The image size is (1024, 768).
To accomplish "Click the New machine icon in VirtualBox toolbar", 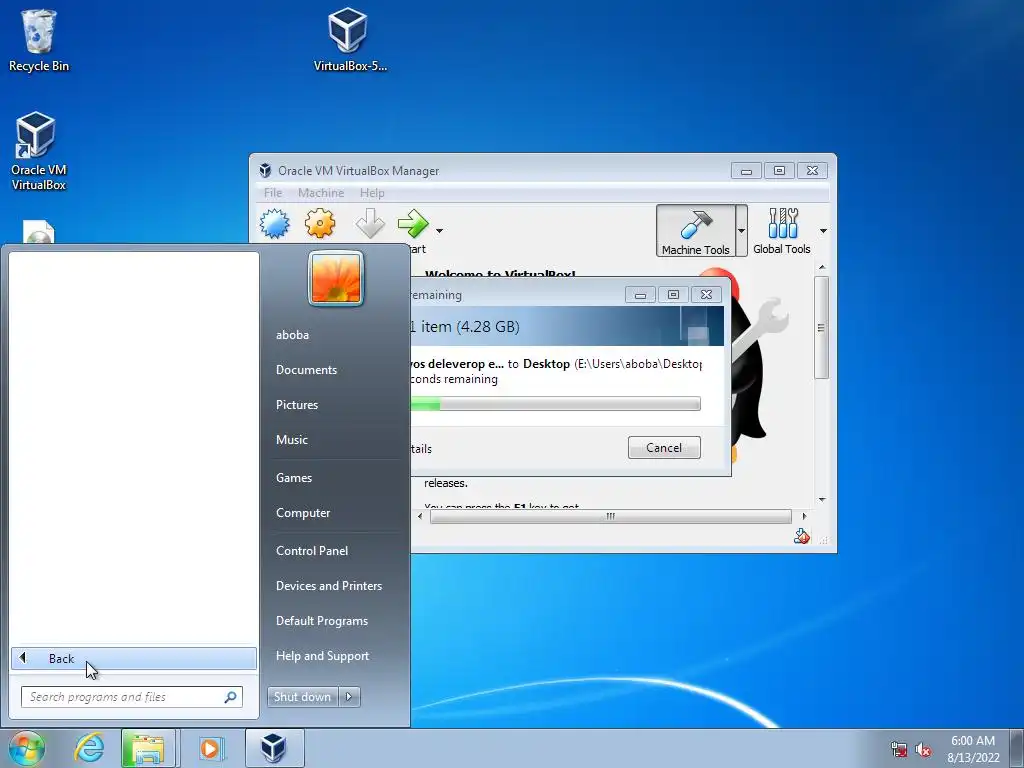I will coord(275,224).
